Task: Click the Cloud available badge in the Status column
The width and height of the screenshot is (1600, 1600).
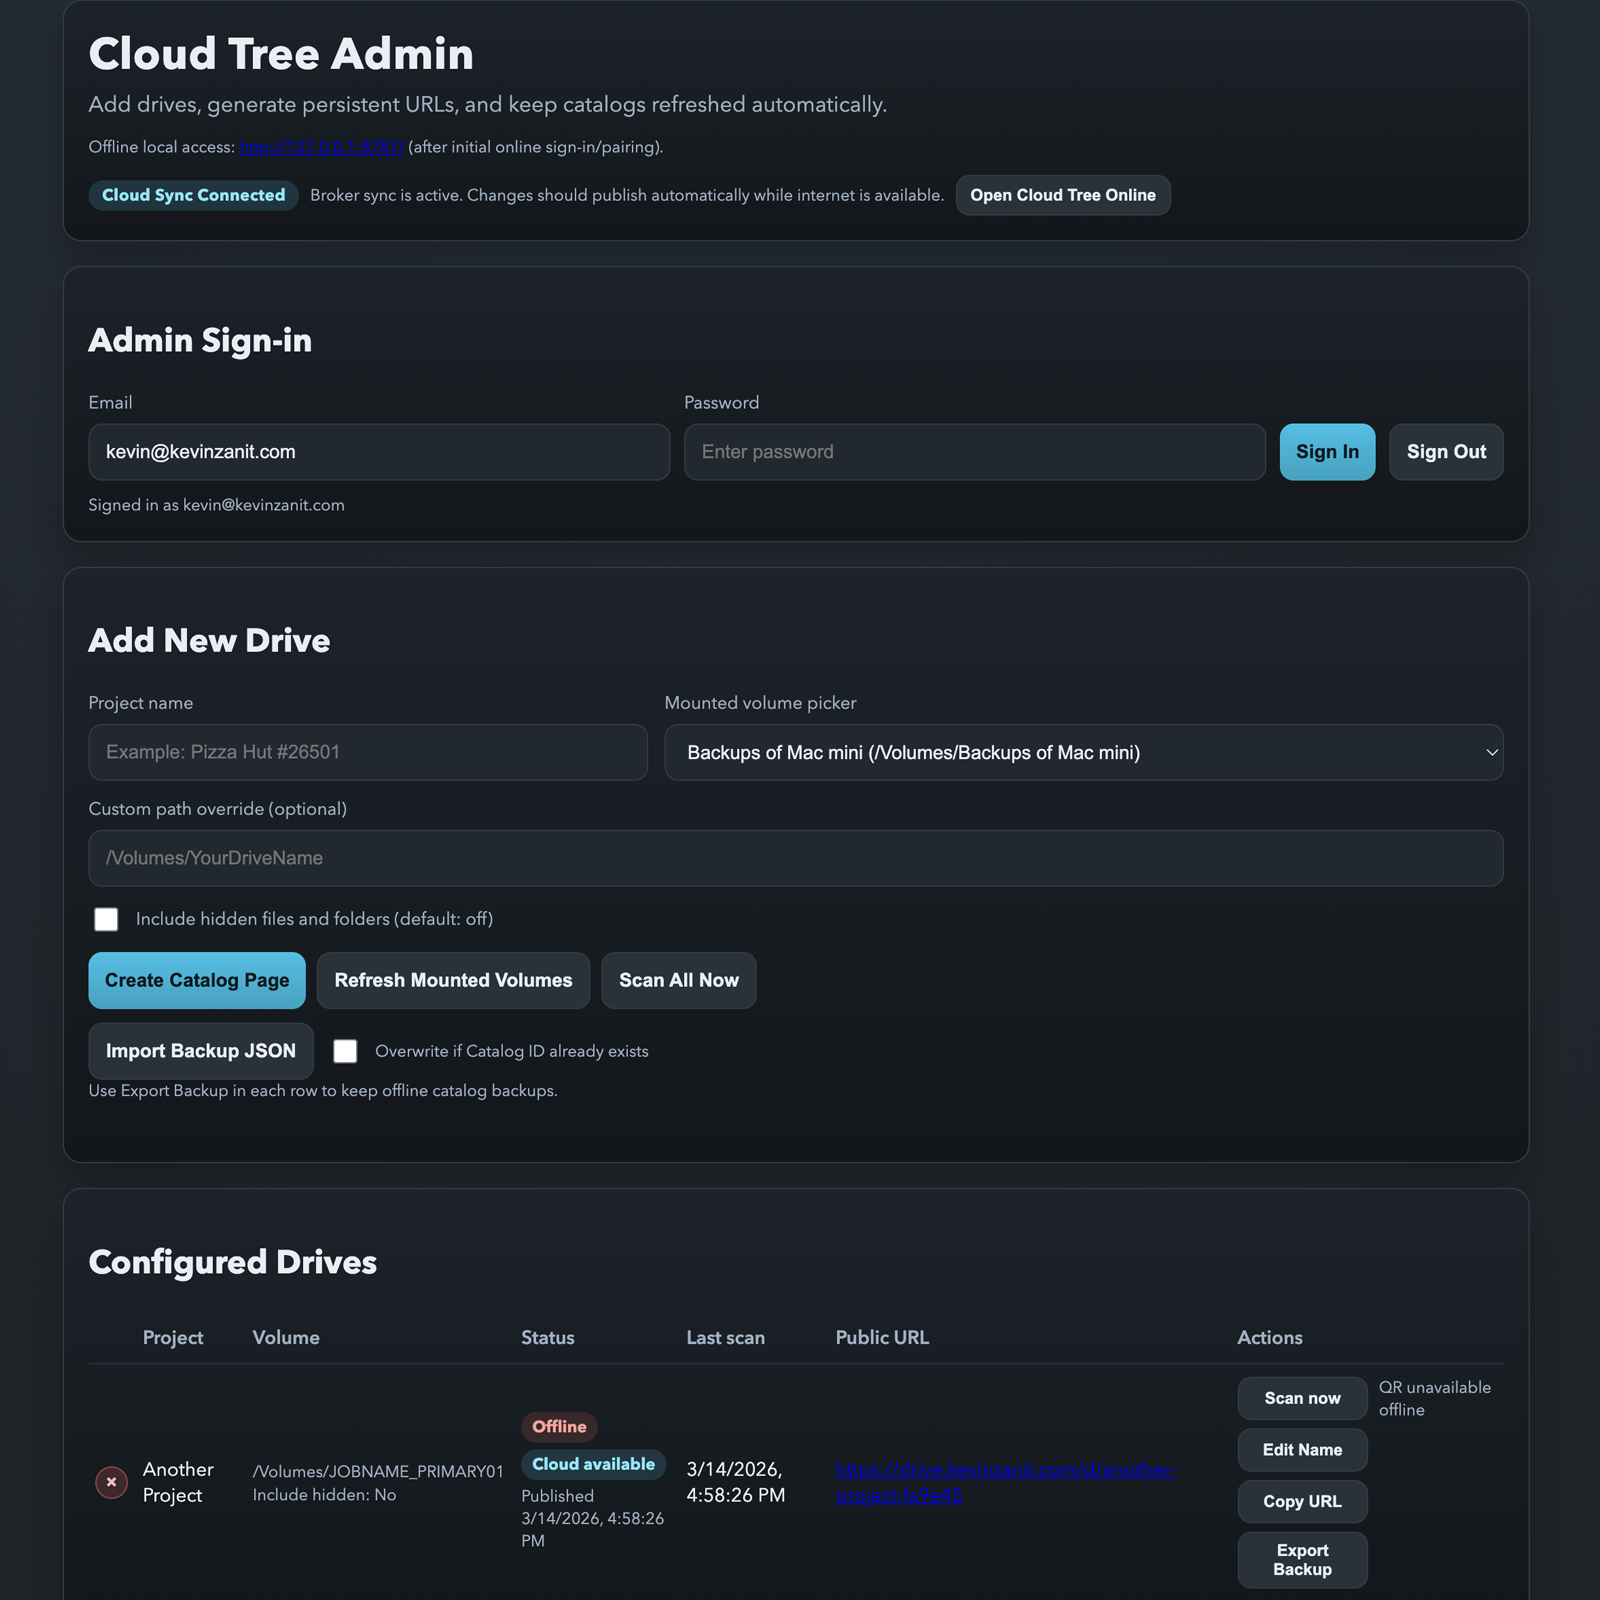Action: (x=593, y=1463)
